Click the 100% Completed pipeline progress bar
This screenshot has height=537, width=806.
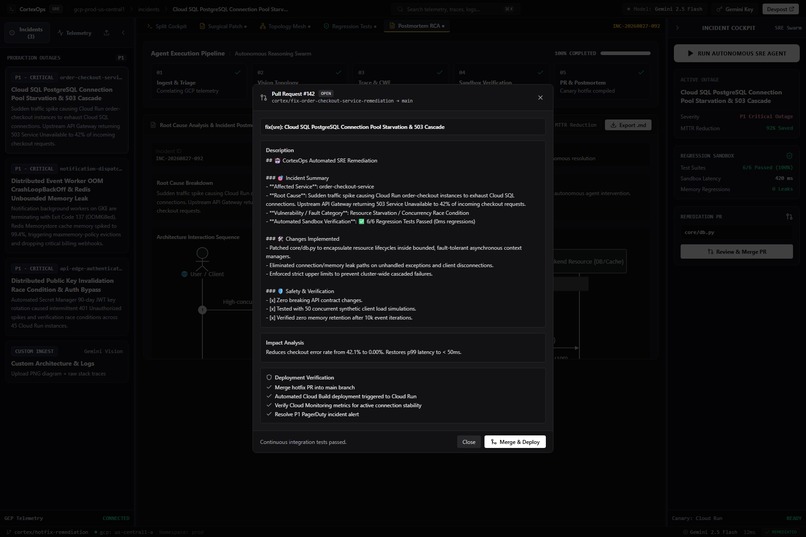pos(625,53)
